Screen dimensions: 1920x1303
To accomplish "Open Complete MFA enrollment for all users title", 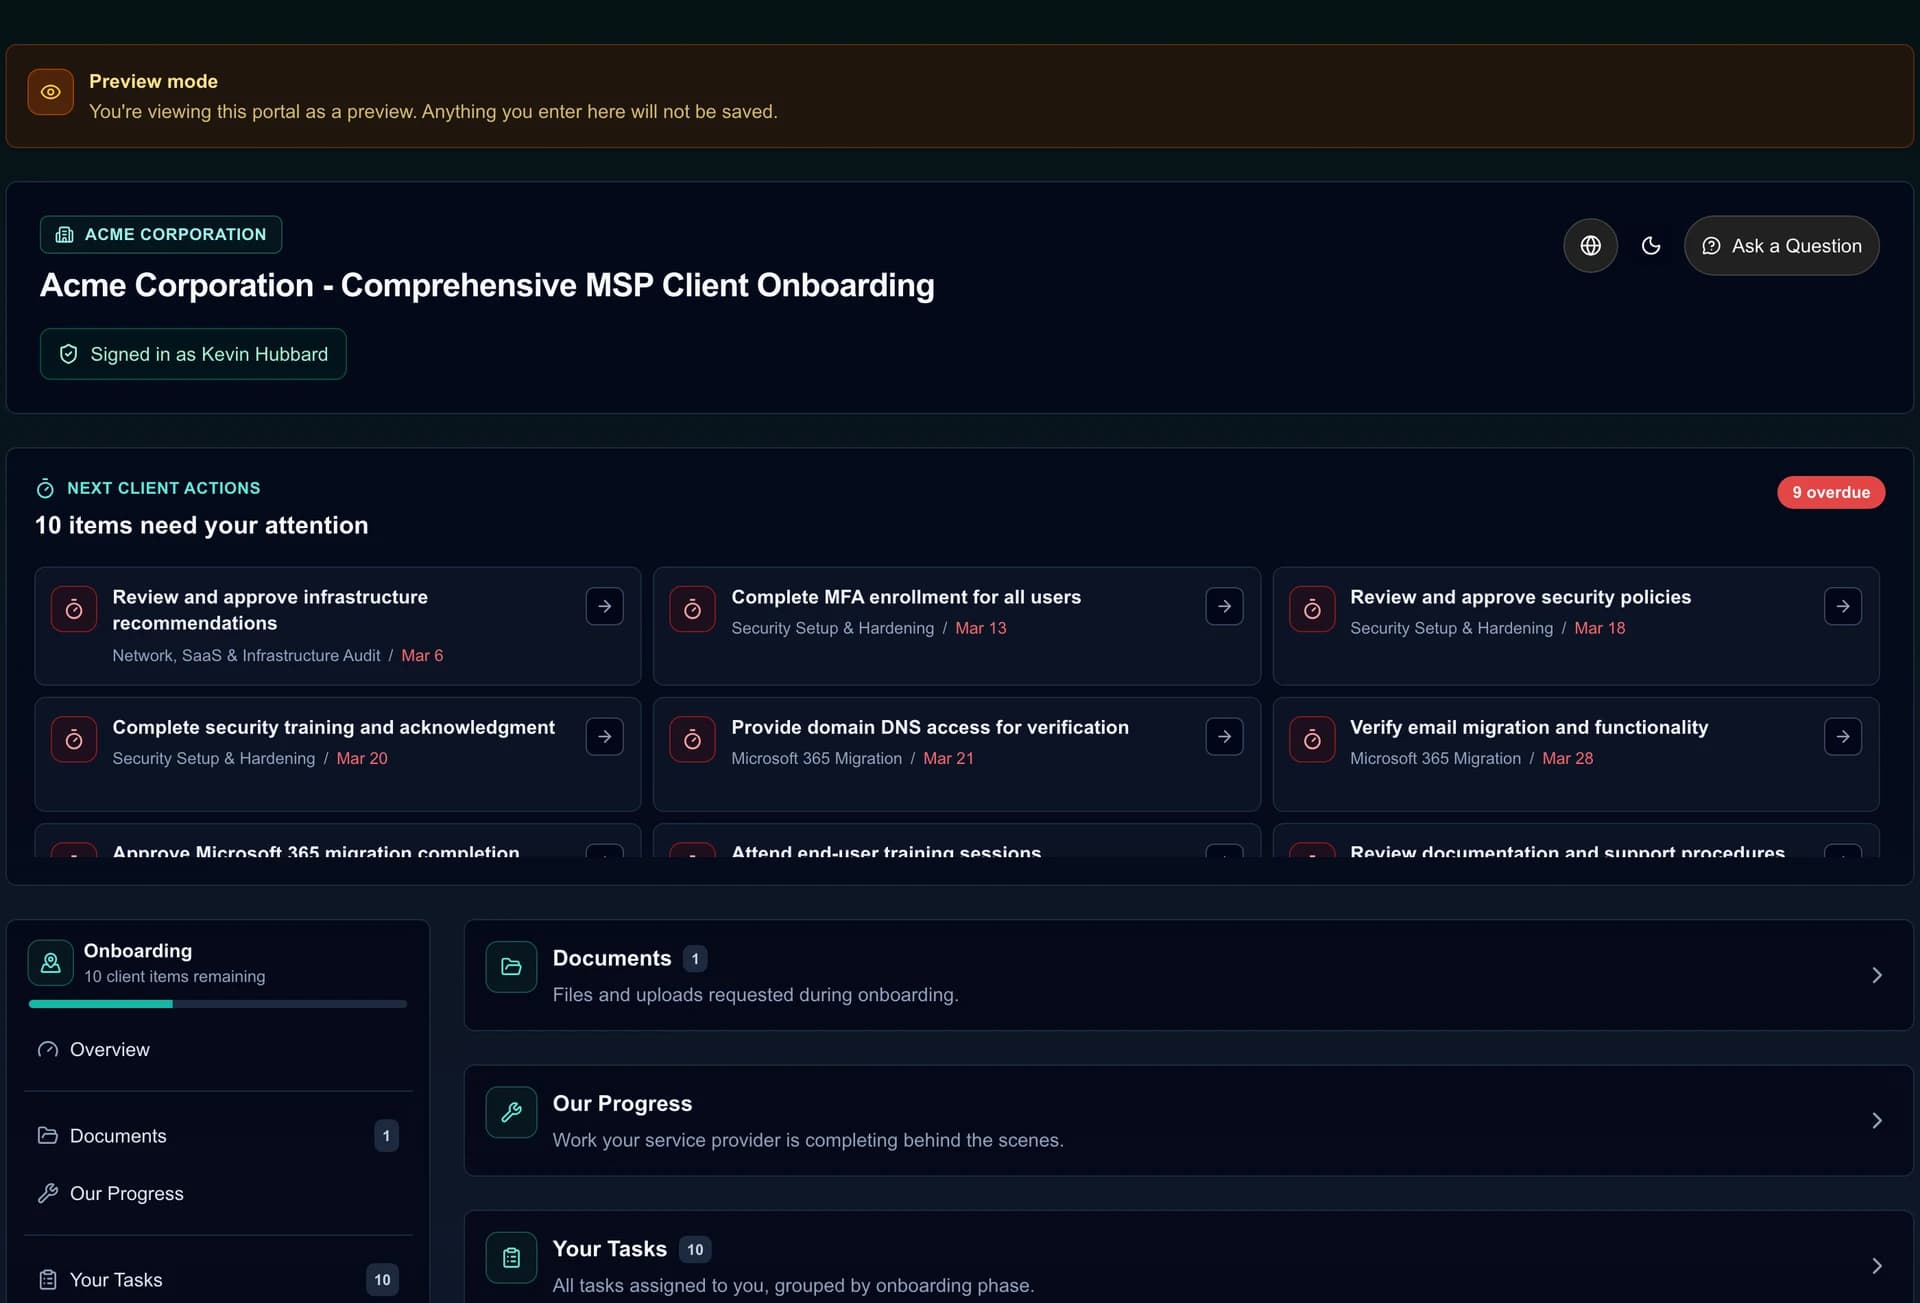I will coord(906,597).
